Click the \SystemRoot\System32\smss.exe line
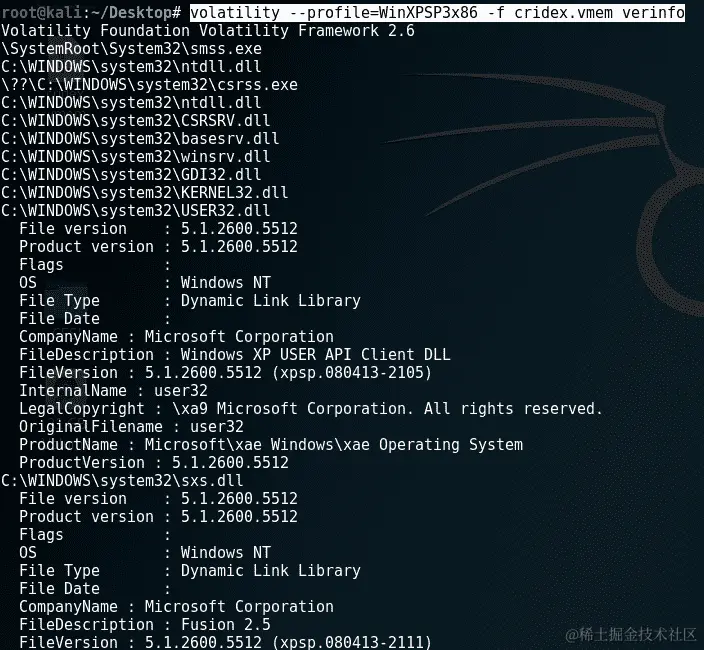Image resolution: width=704 pixels, height=650 pixels. 131,48
